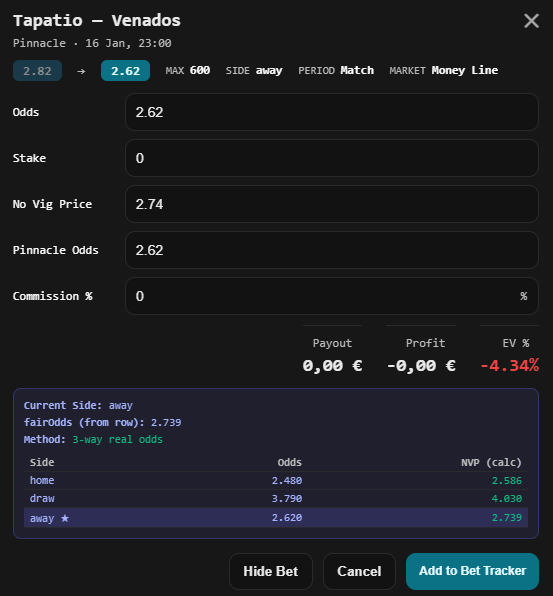This screenshot has width=553, height=596.
Task: Click the Hide Bet button
Action: tap(271, 571)
